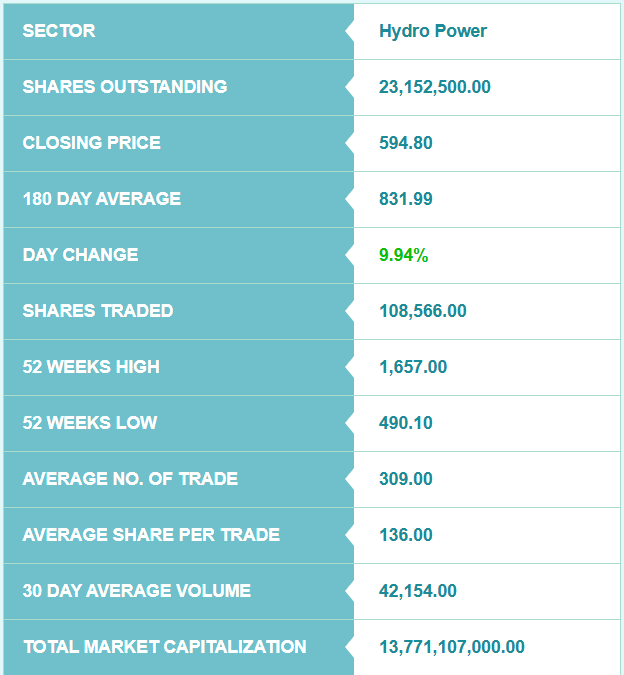Click the 13,771,107,000.00 market capitalization value
The image size is (624, 675).
click(x=452, y=647)
